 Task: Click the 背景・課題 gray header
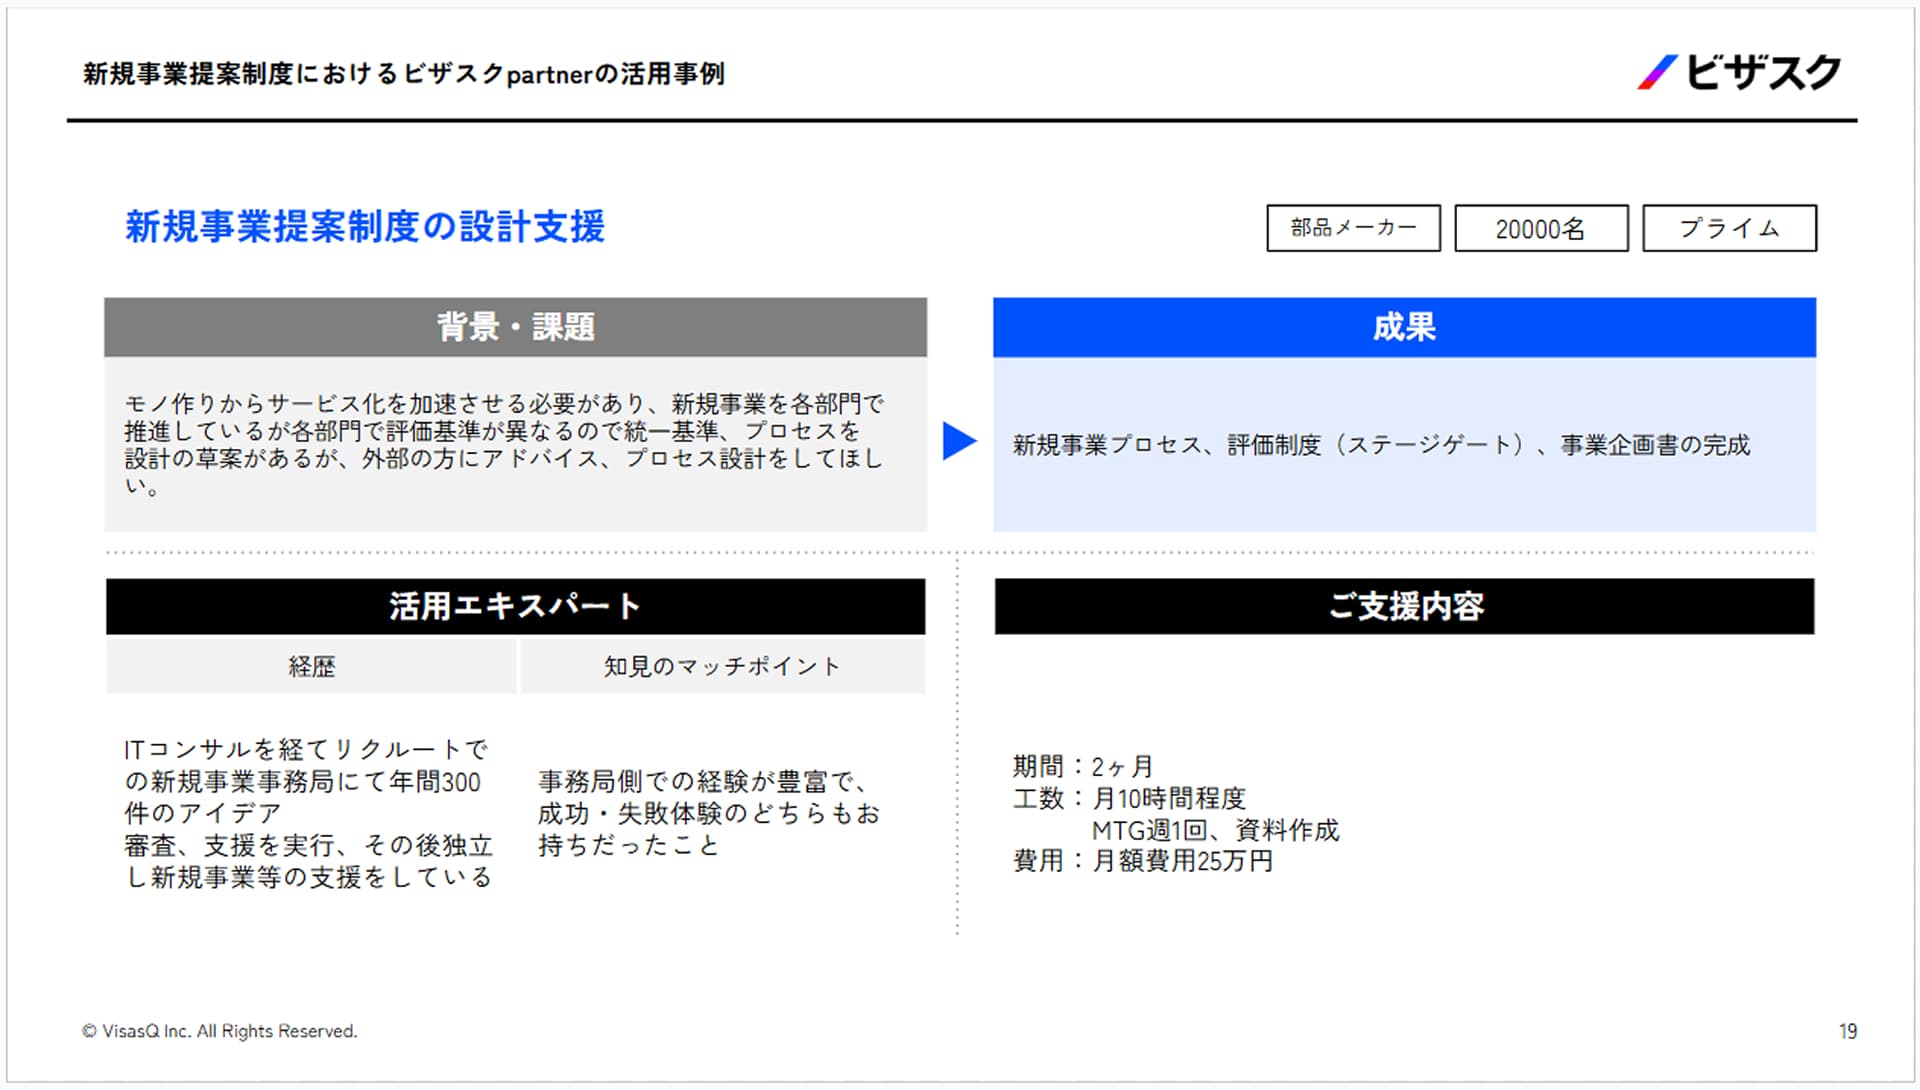click(x=515, y=327)
